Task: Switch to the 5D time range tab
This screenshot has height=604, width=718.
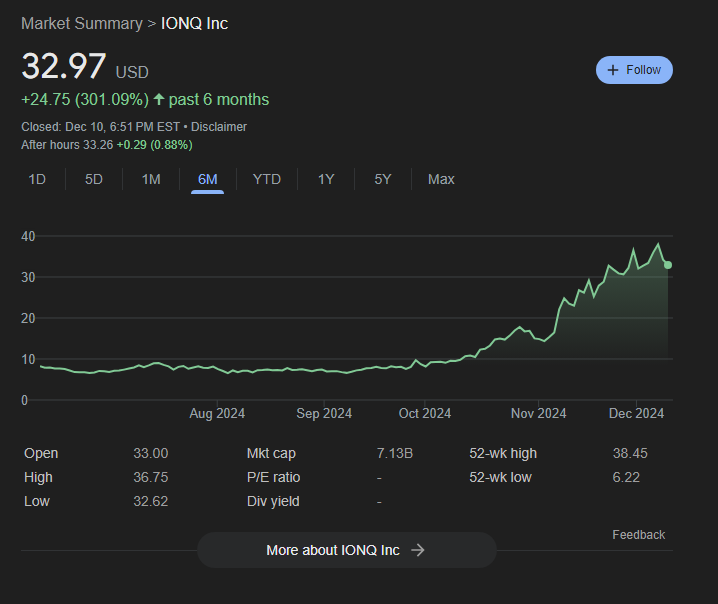Action: 94,179
